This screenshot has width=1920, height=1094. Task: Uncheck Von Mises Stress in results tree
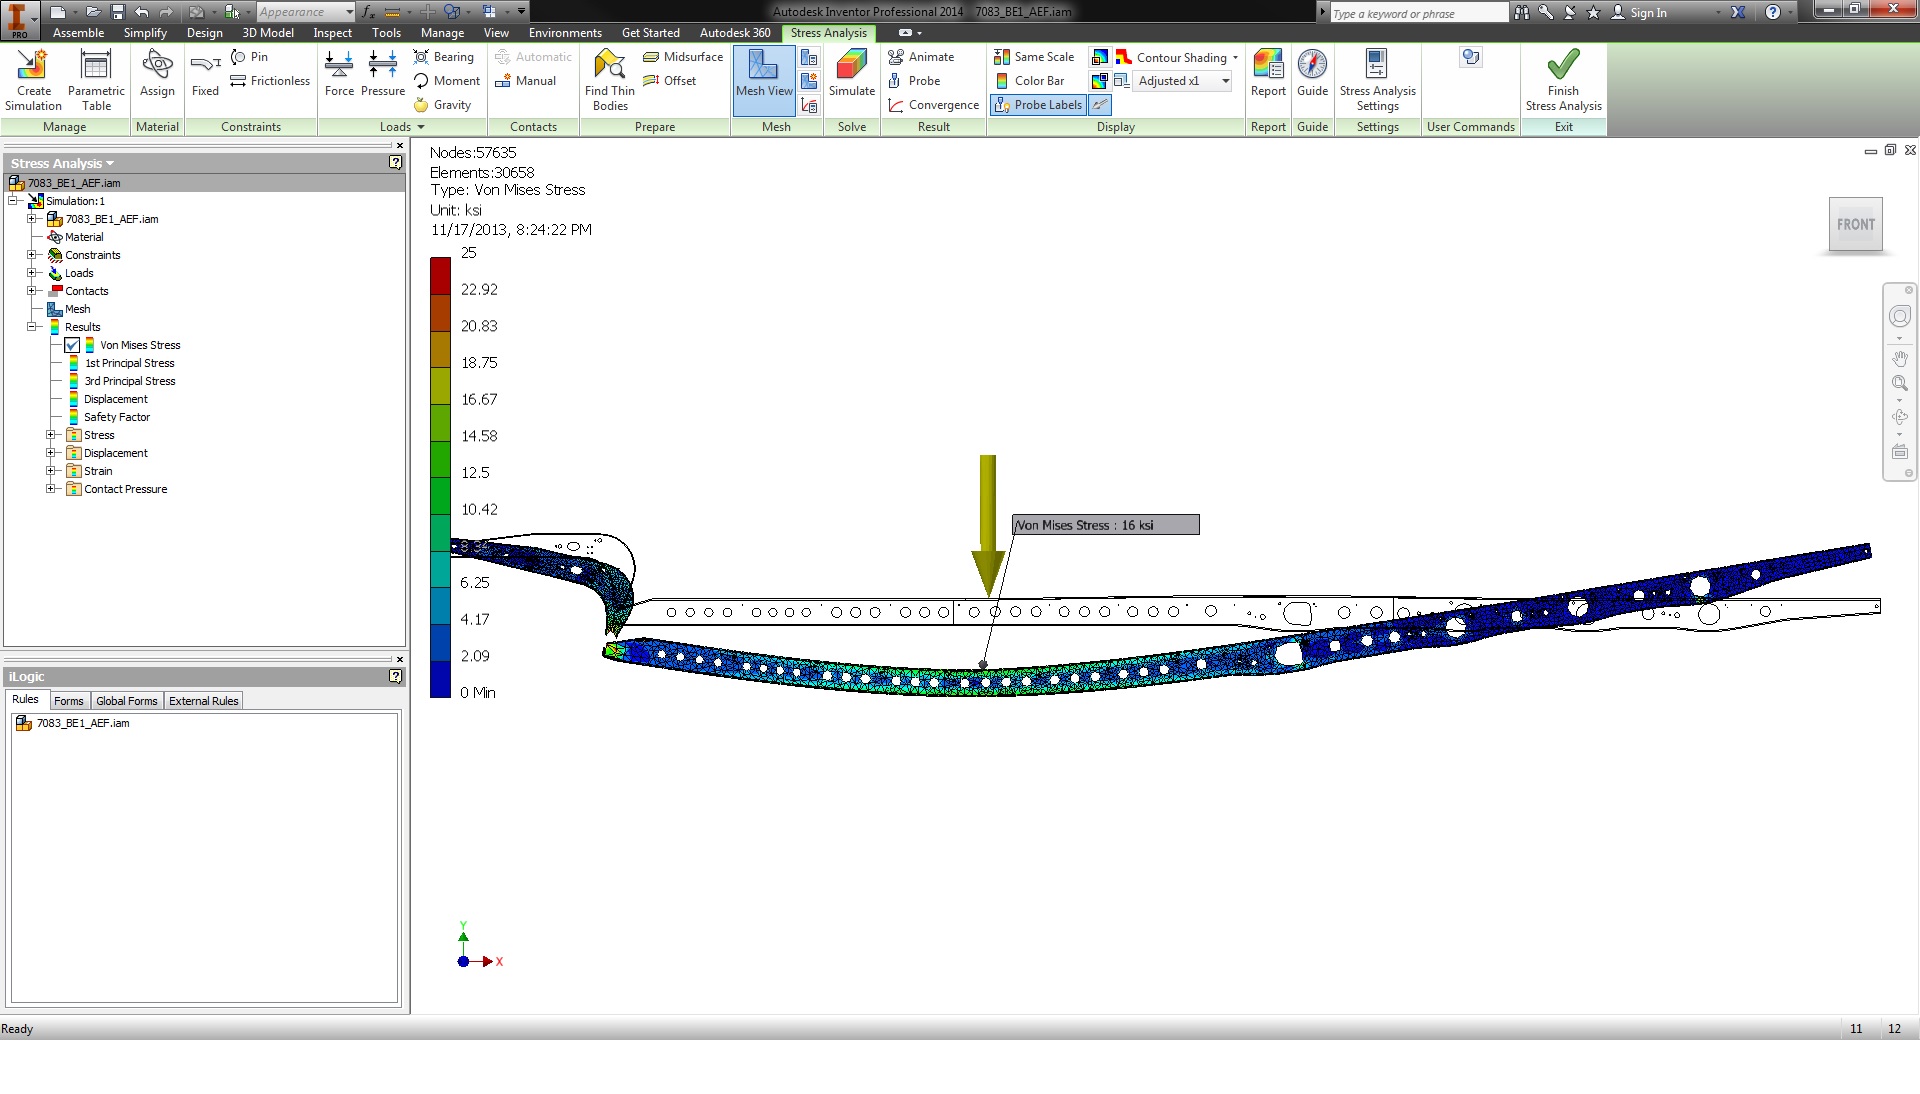tap(72, 345)
